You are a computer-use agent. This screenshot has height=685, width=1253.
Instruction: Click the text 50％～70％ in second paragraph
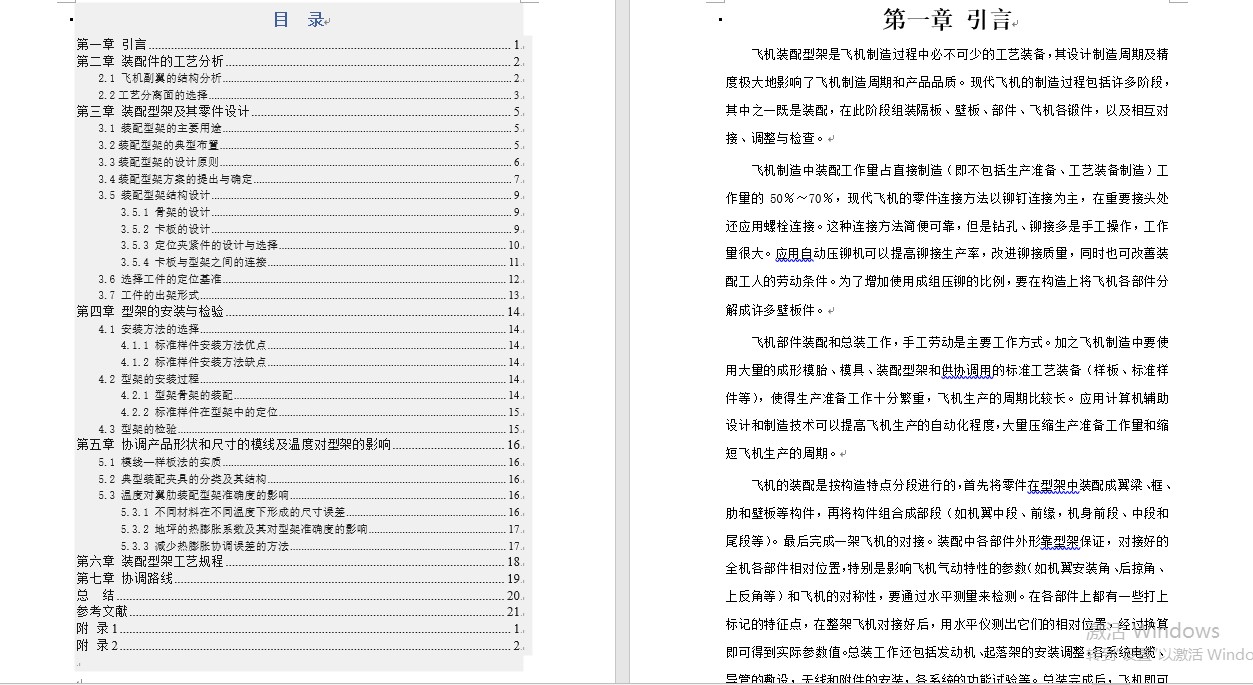(x=803, y=199)
